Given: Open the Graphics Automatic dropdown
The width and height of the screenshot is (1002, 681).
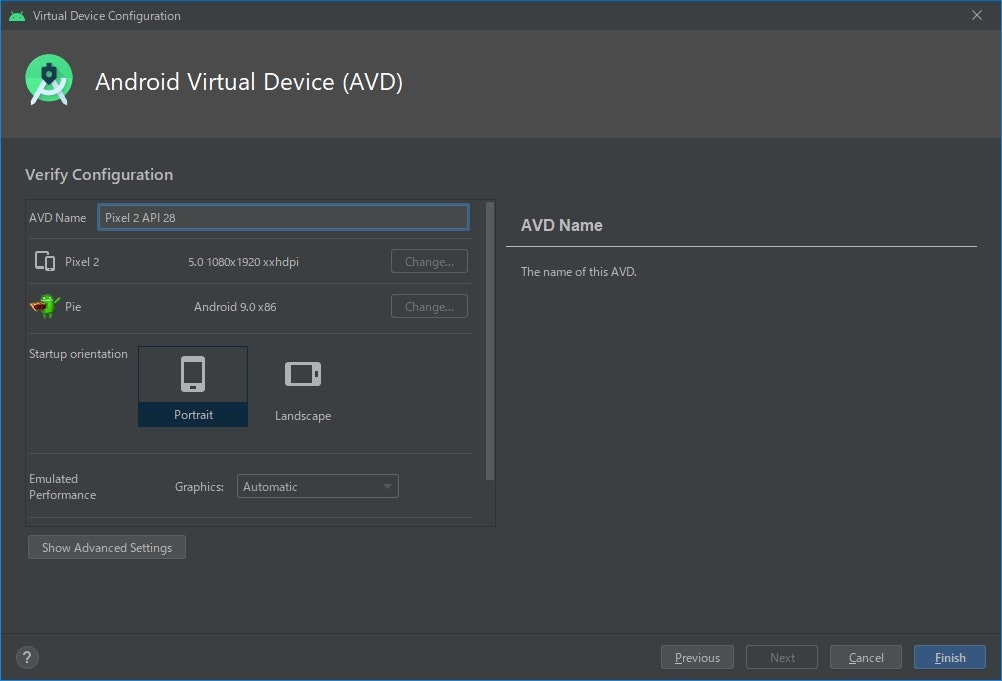Looking at the screenshot, I should tap(318, 486).
